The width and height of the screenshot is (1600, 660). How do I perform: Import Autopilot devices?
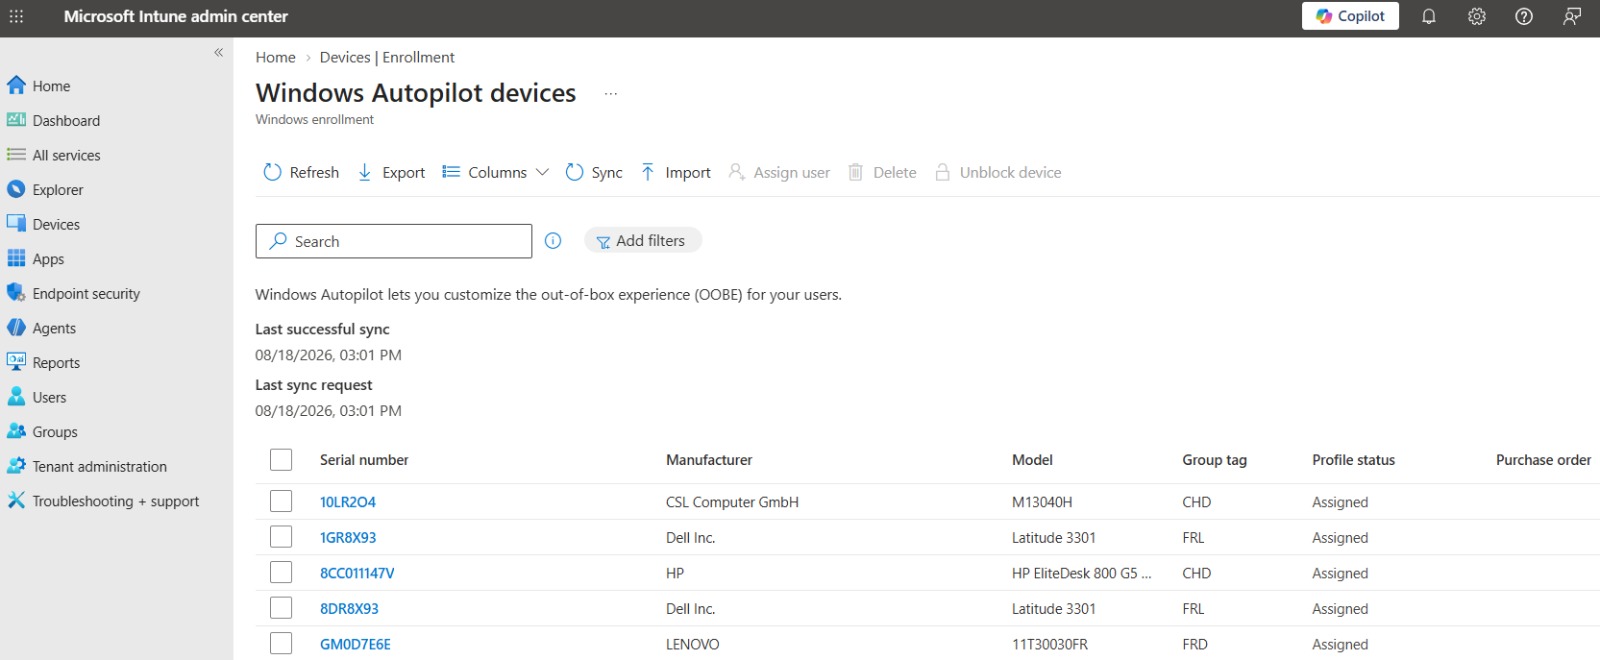pyautogui.click(x=675, y=172)
